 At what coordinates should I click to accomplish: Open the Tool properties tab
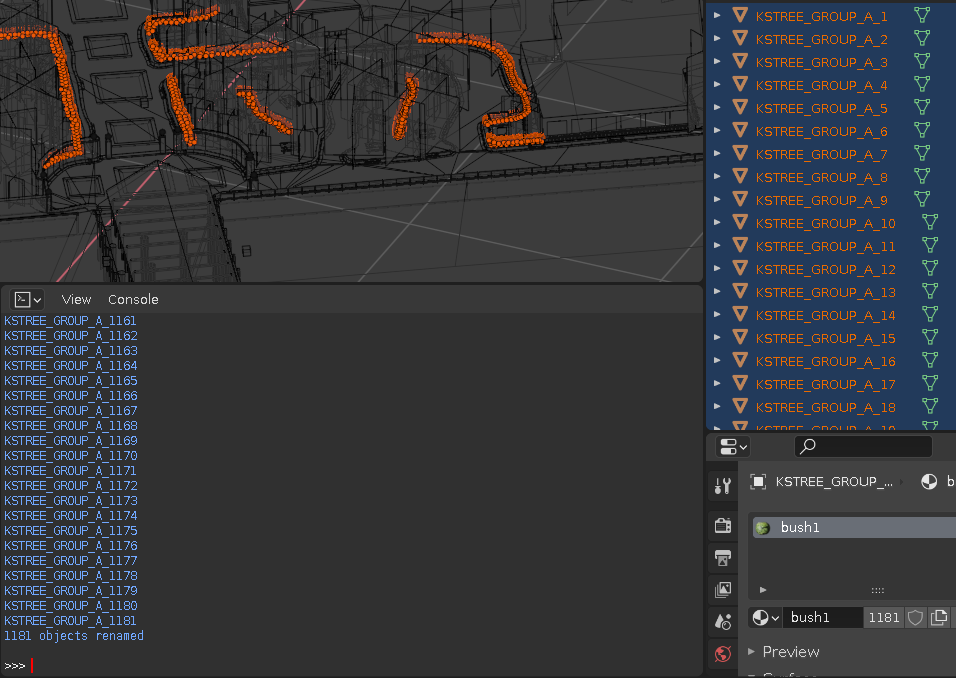(x=722, y=486)
